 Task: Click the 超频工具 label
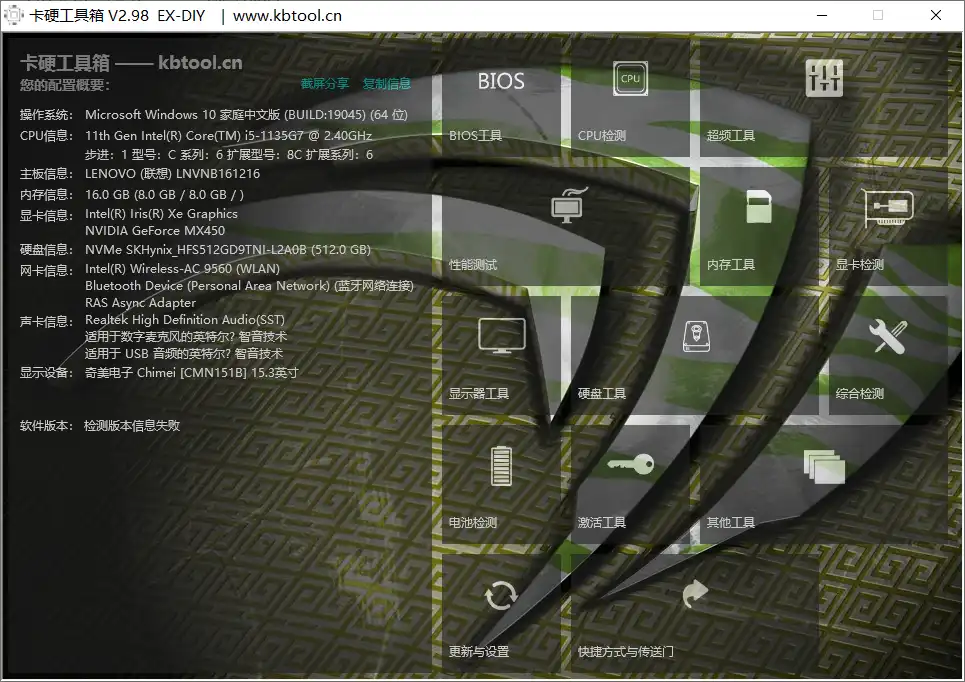(731, 135)
